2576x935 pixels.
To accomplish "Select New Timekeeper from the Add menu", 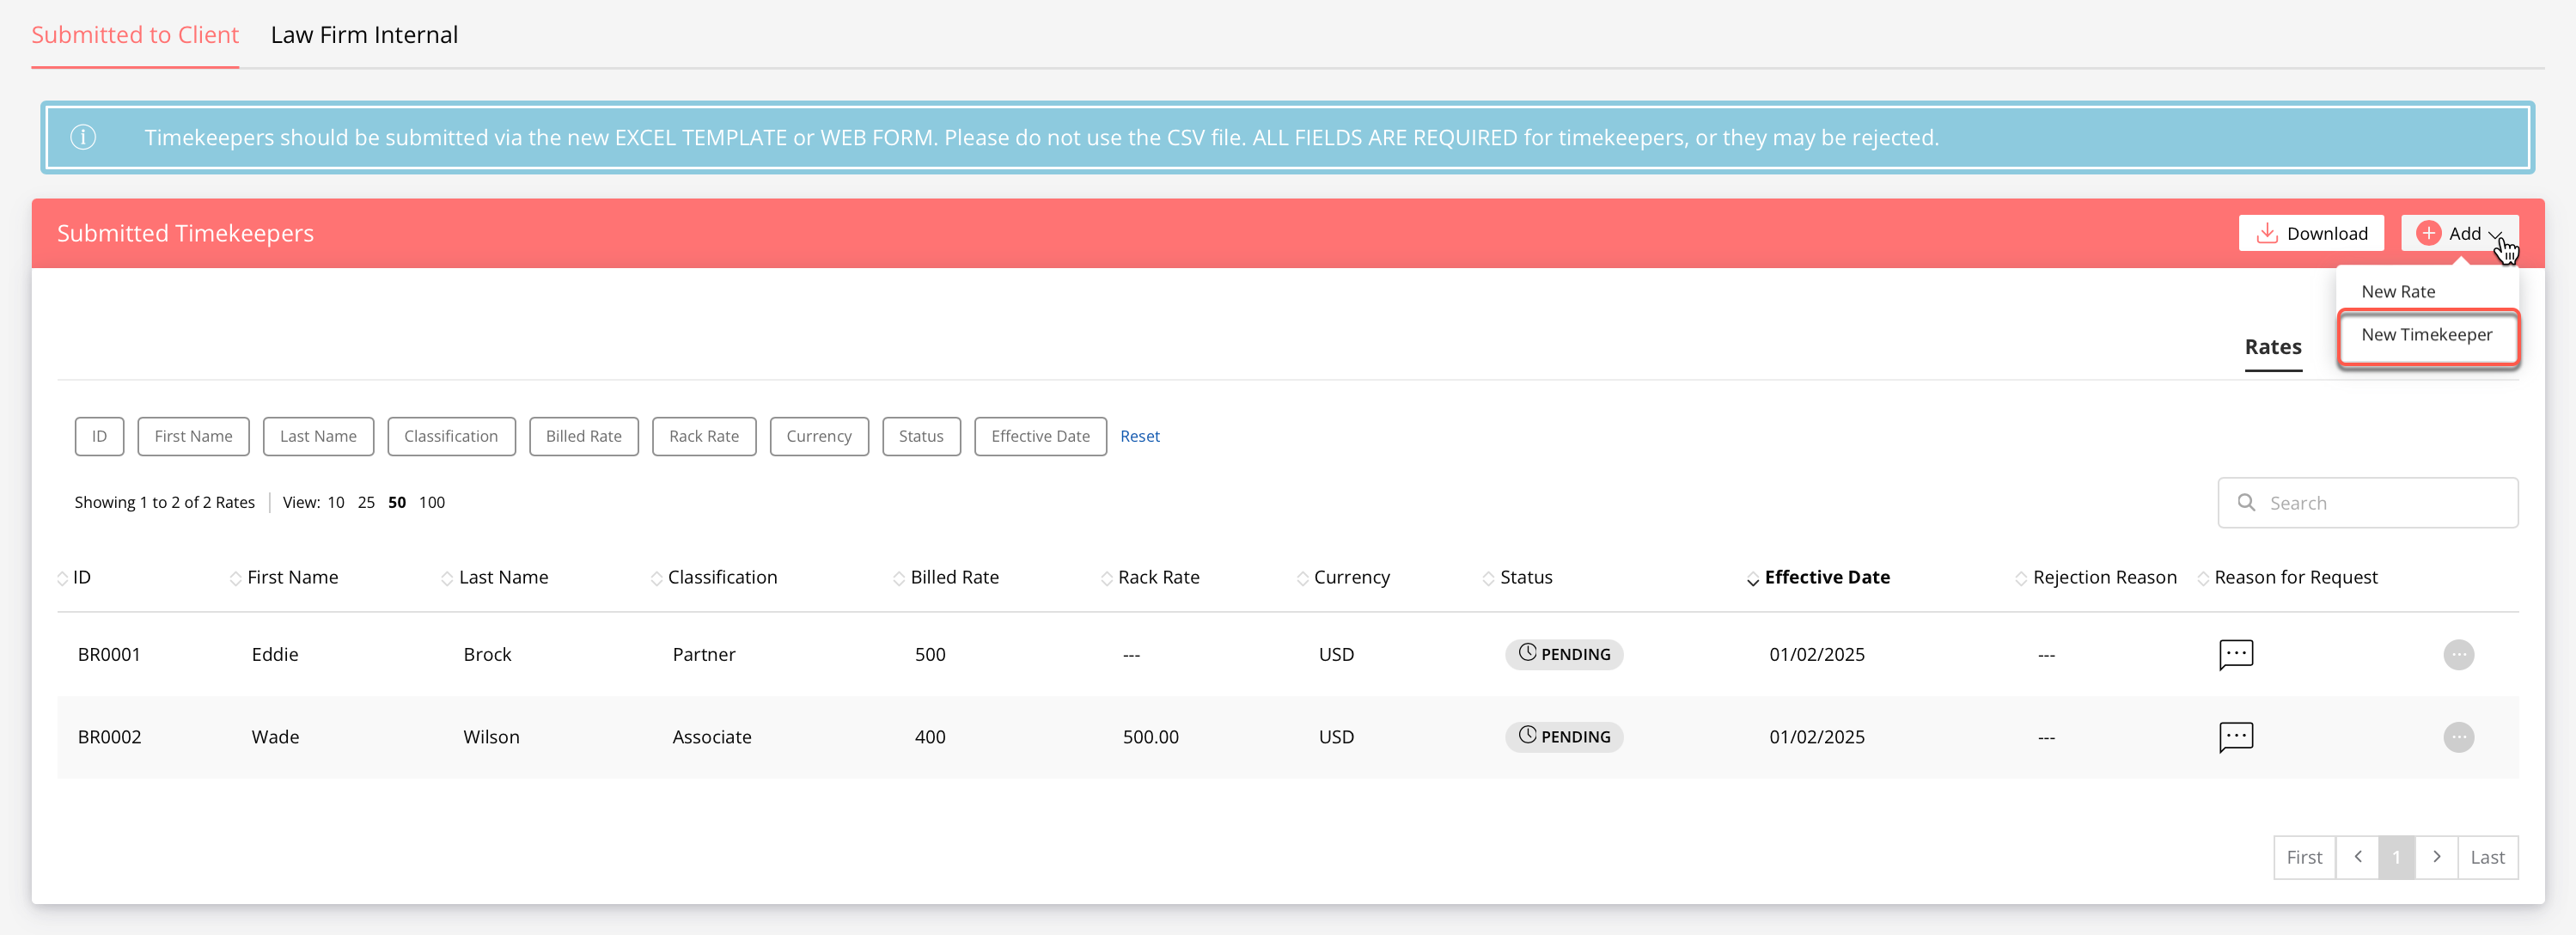I will tap(2428, 335).
